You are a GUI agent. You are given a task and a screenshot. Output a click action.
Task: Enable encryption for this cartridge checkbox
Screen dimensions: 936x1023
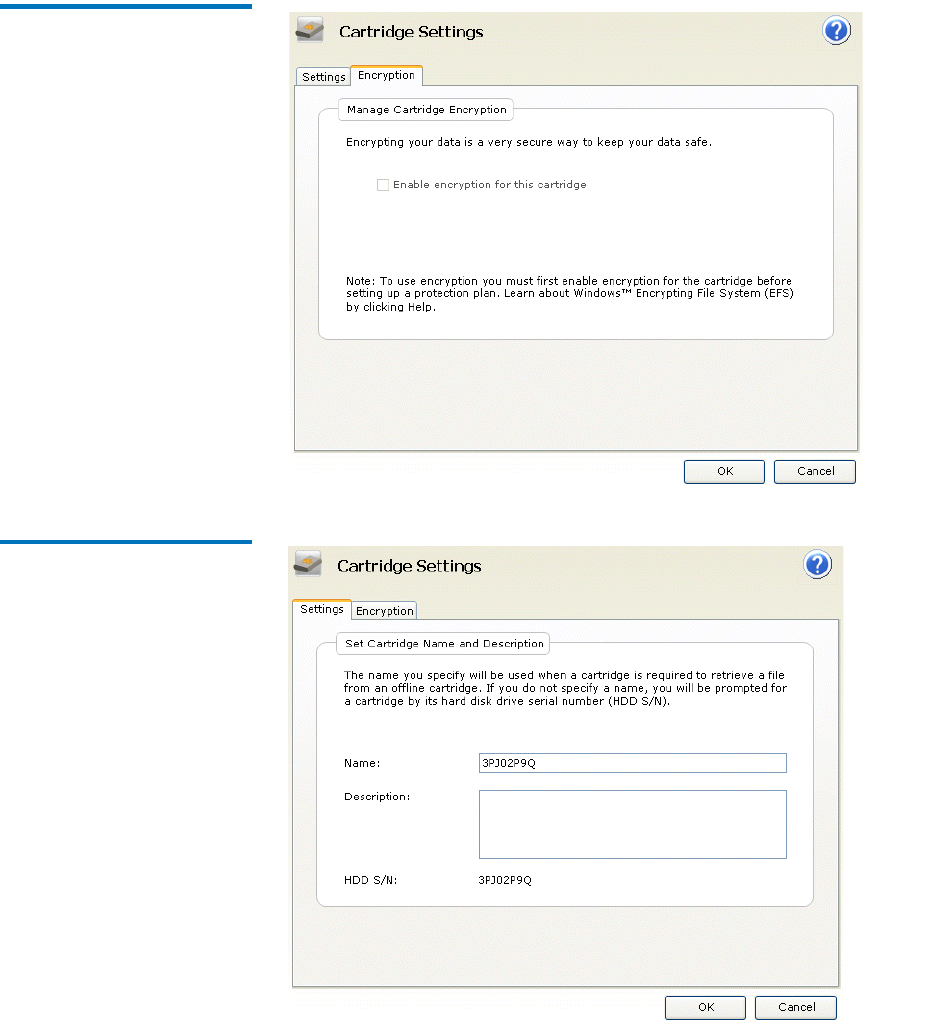(x=383, y=185)
